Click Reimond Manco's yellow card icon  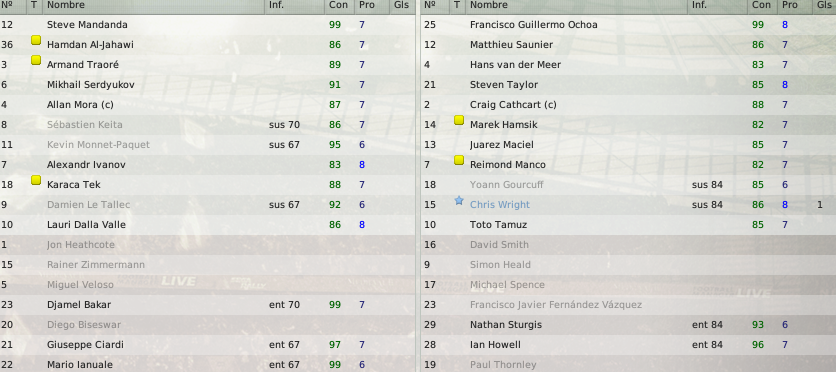point(459,160)
